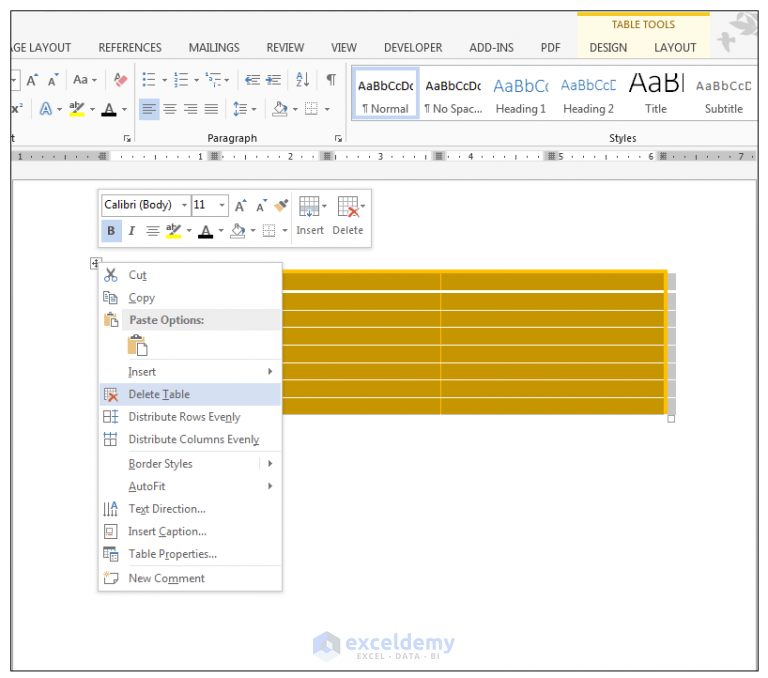This screenshot has height=678, width=768.
Task: Expand ribbon numbering dropdown arrow
Action: 196,80
